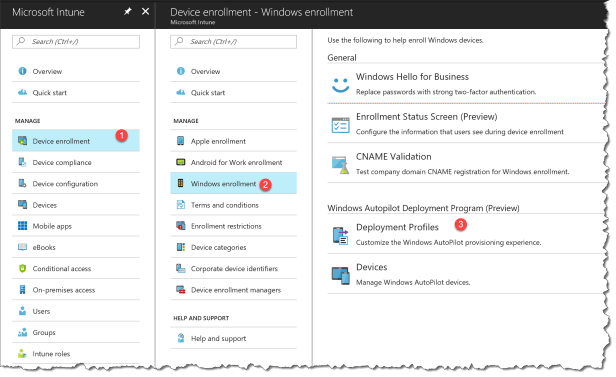Click the Device enrollment icon

pyautogui.click(x=22, y=141)
